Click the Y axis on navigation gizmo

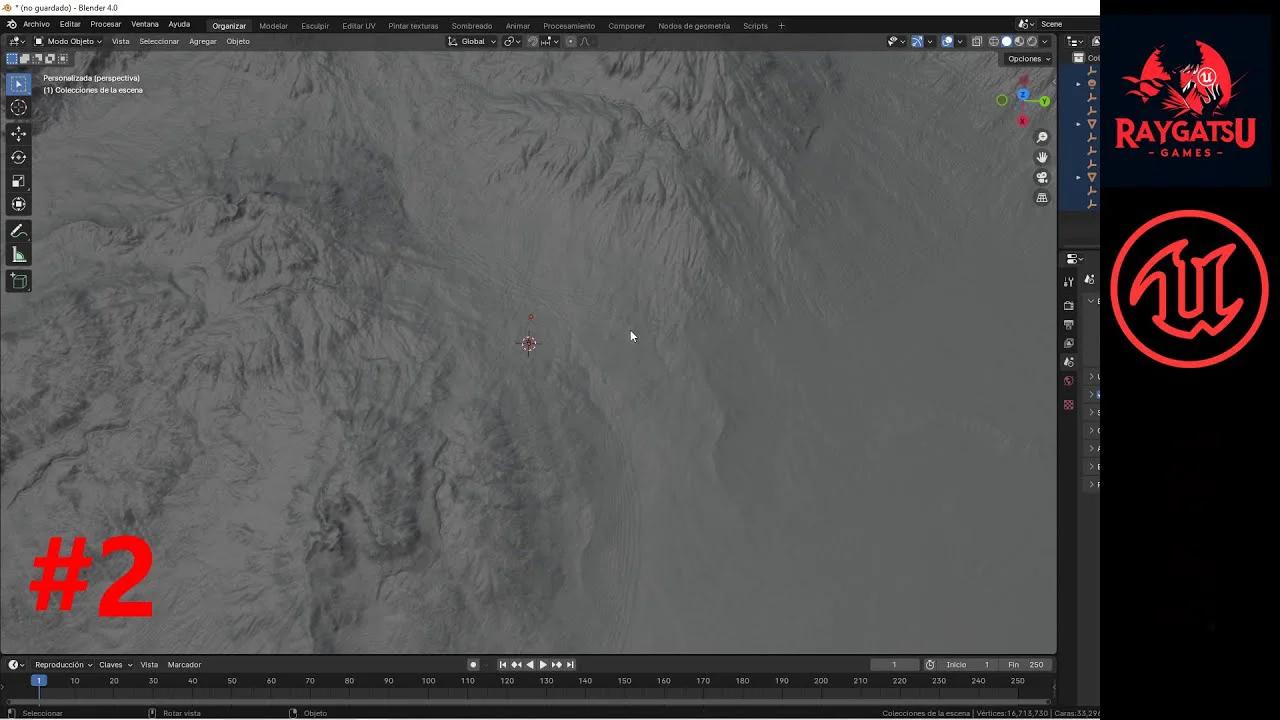pyautogui.click(x=1044, y=101)
